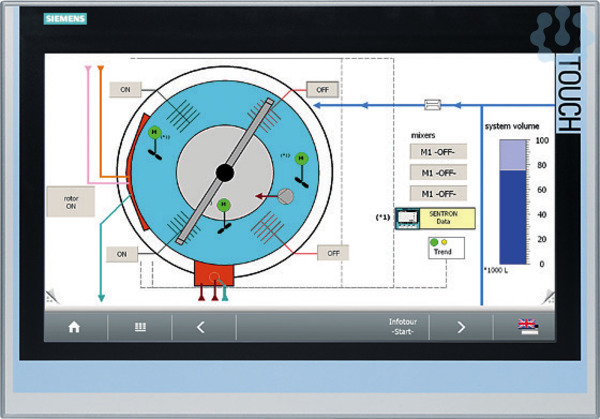Go to previous page with left chevron

(x=200, y=326)
